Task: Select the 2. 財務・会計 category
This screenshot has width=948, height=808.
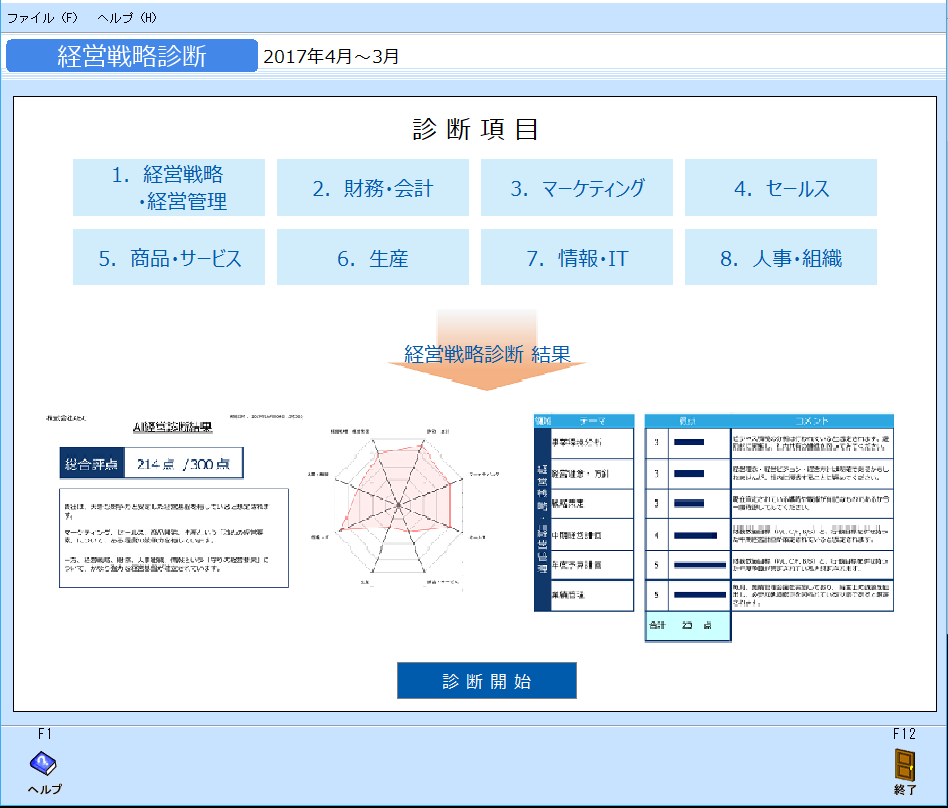Action: click(x=373, y=188)
